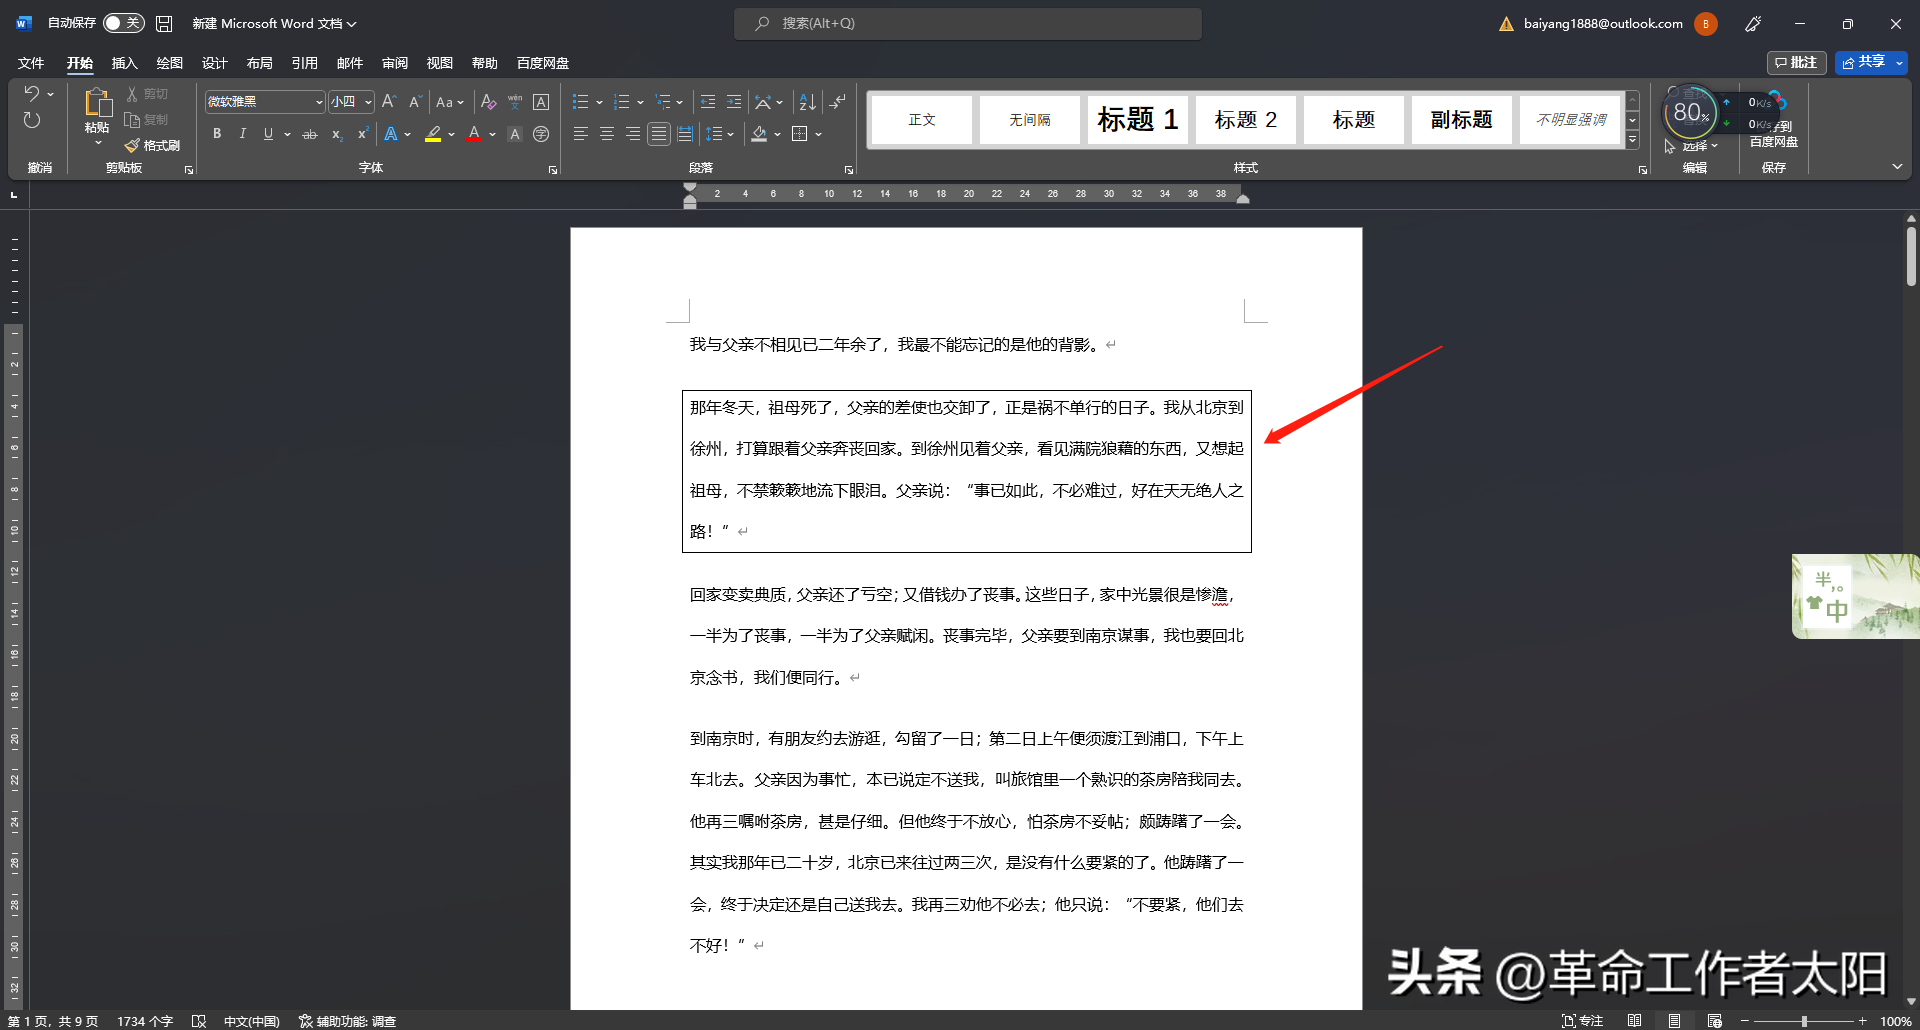Apply character shading with the gray A icon
1920x1030 pixels.
(x=515, y=134)
